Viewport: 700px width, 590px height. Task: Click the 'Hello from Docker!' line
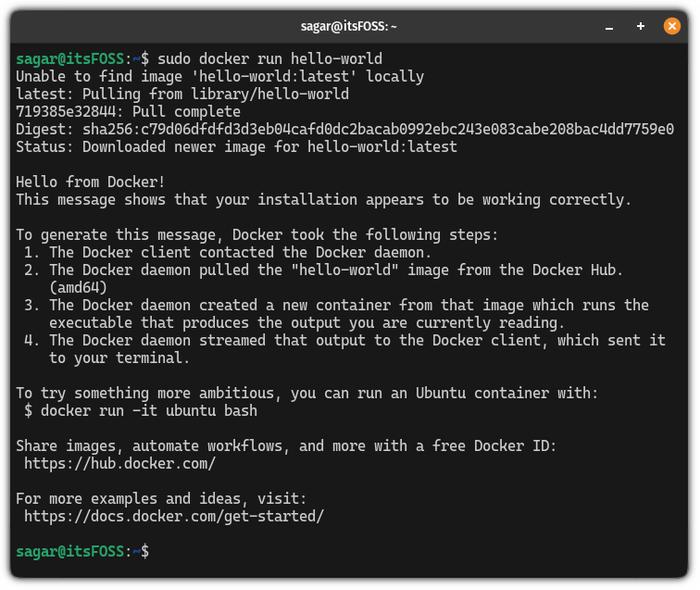[x=91, y=182]
